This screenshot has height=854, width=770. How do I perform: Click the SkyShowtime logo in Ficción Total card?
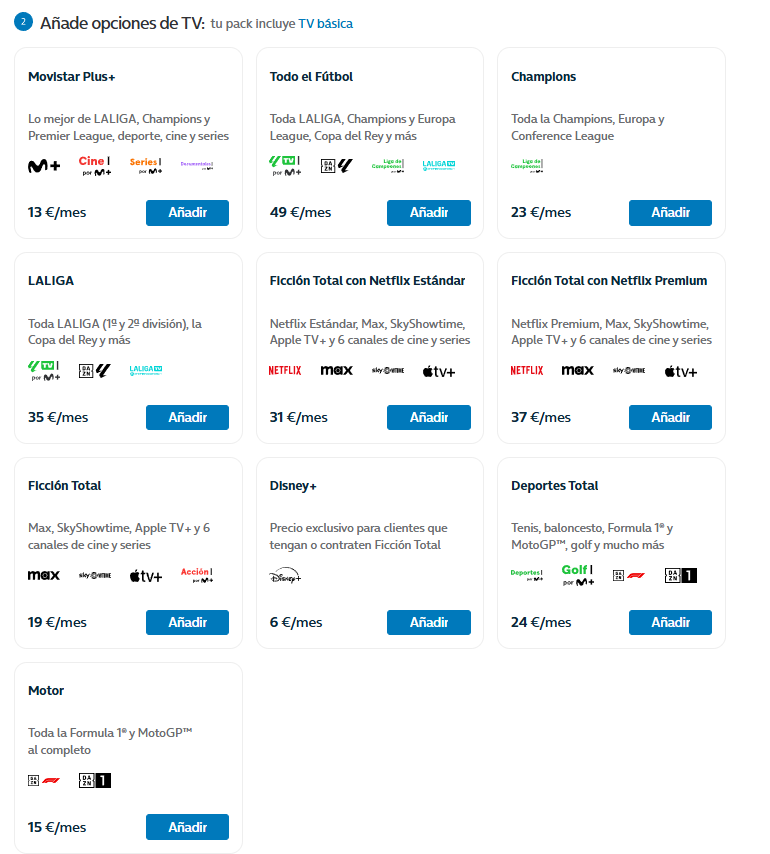(95, 576)
